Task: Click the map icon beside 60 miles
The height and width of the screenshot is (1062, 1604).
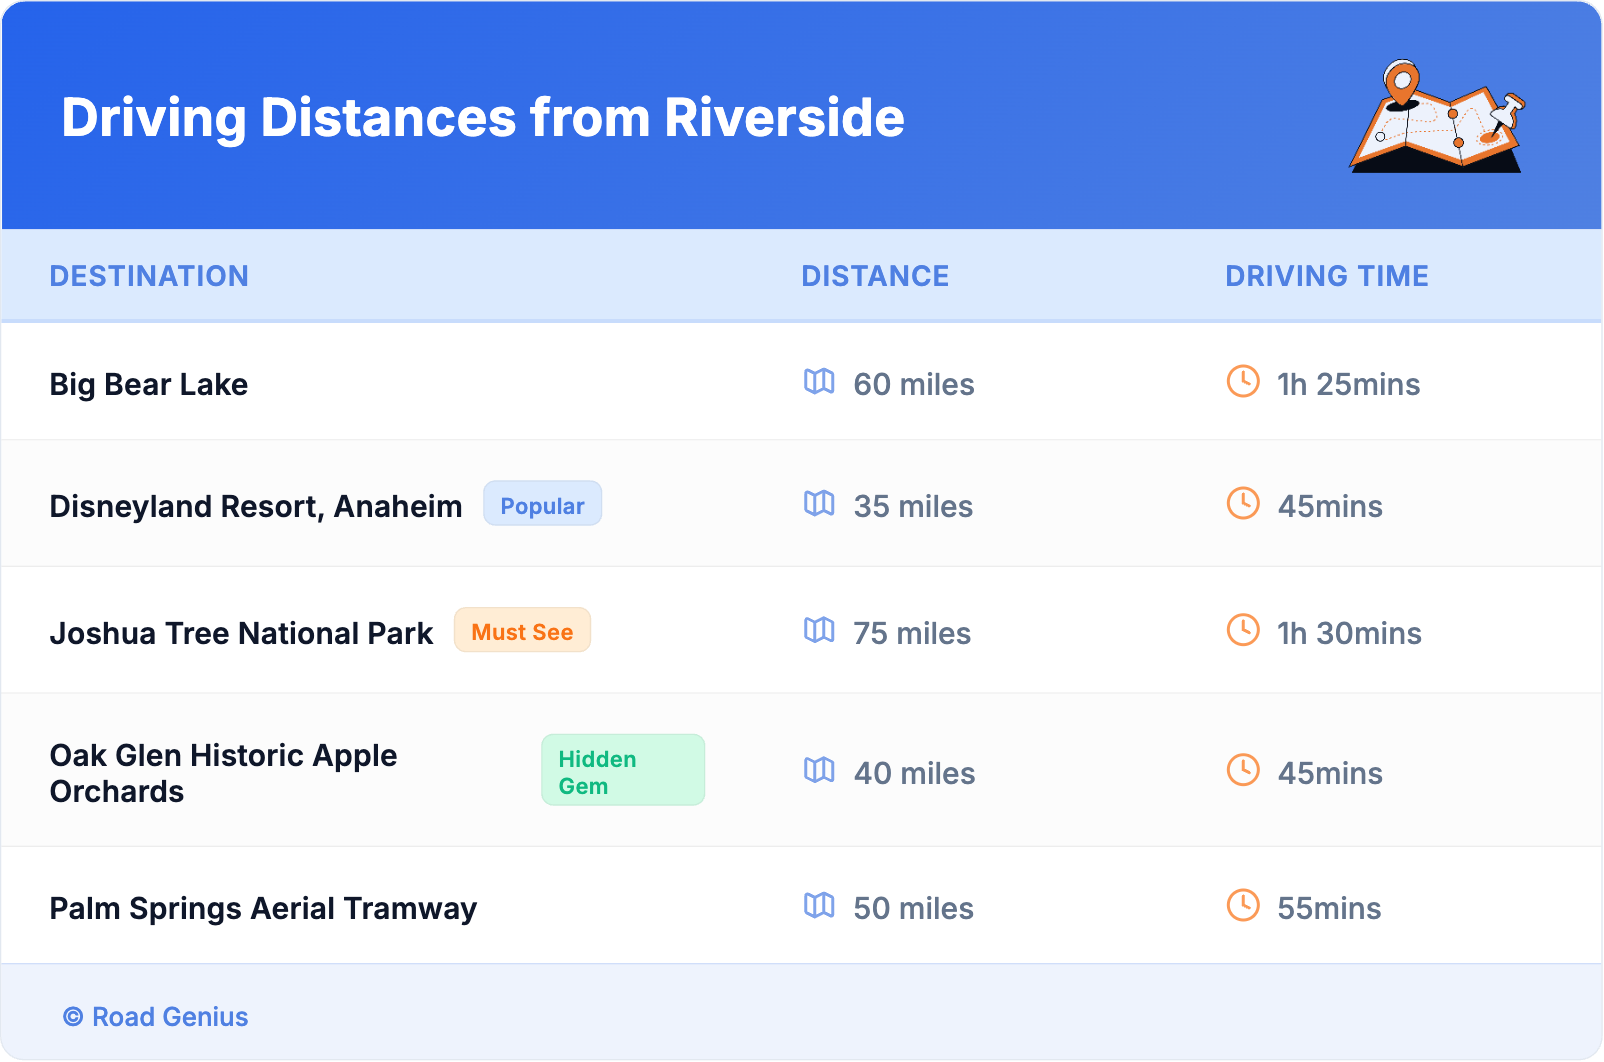Action: (x=819, y=382)
